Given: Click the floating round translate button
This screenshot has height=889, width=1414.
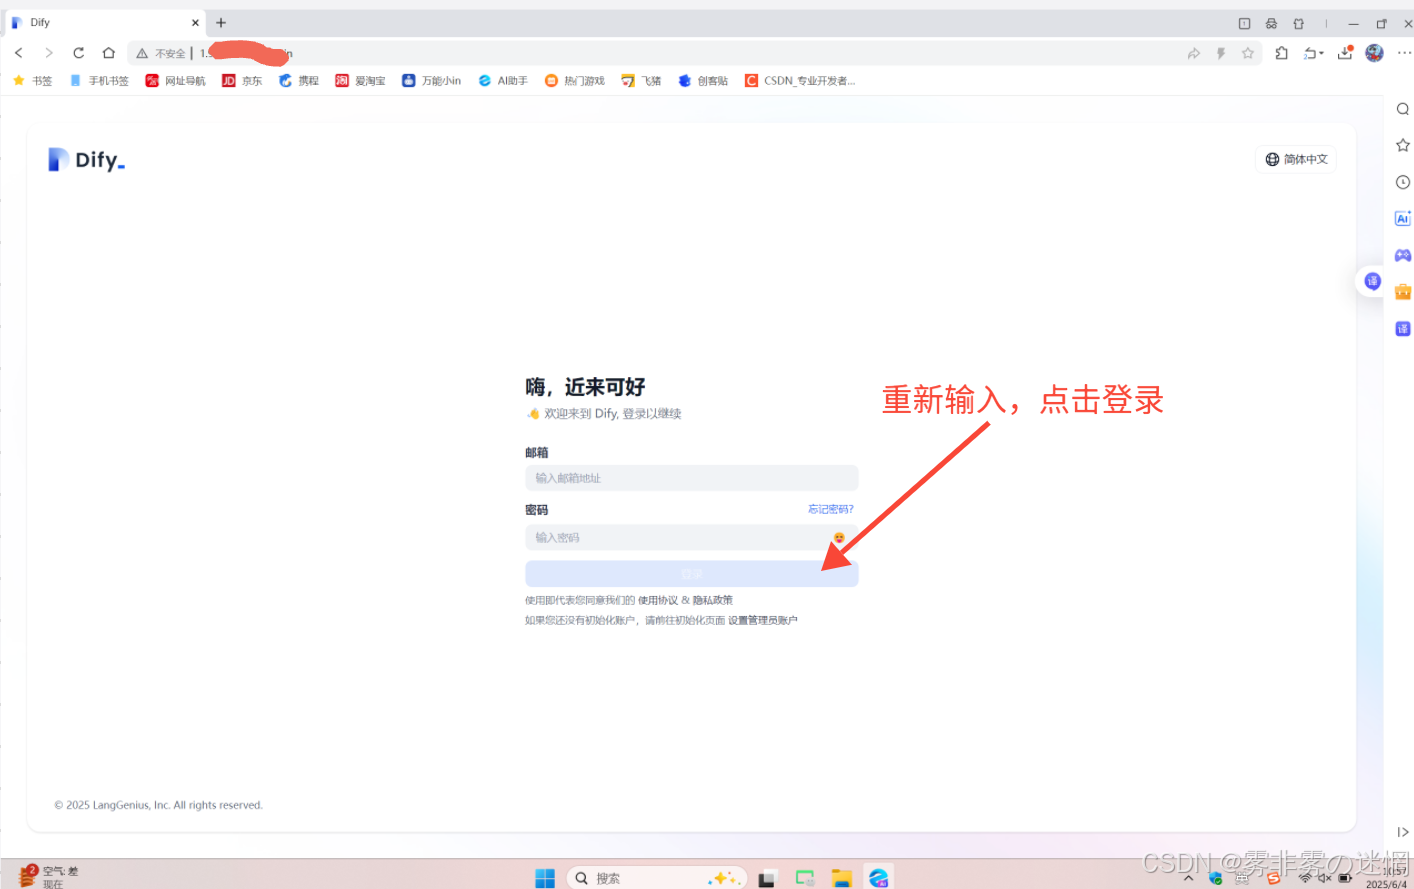Looking at the screenshot, I should 1372,281.
